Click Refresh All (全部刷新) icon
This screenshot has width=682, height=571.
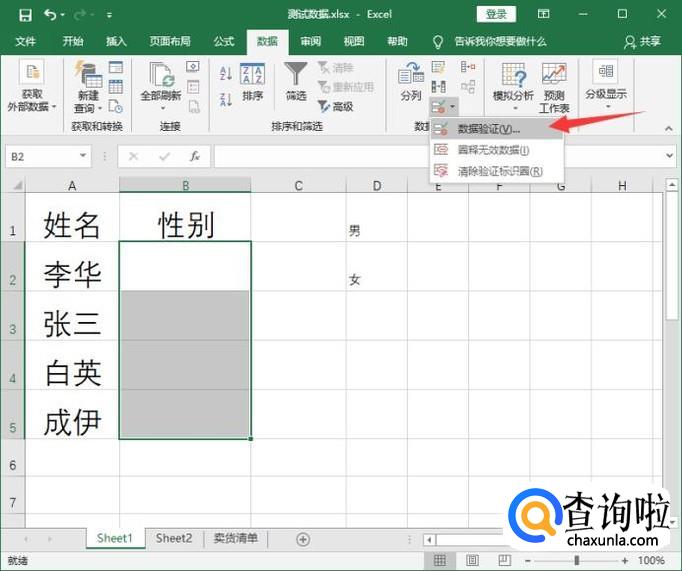click(x=160, y=80)
